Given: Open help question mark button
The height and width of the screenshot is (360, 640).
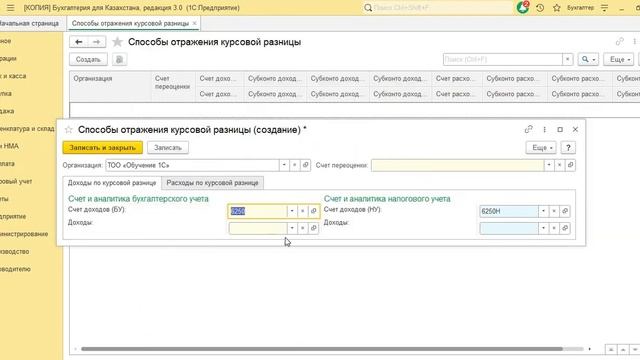Looking at the screenshot, I should click(568, 148).
